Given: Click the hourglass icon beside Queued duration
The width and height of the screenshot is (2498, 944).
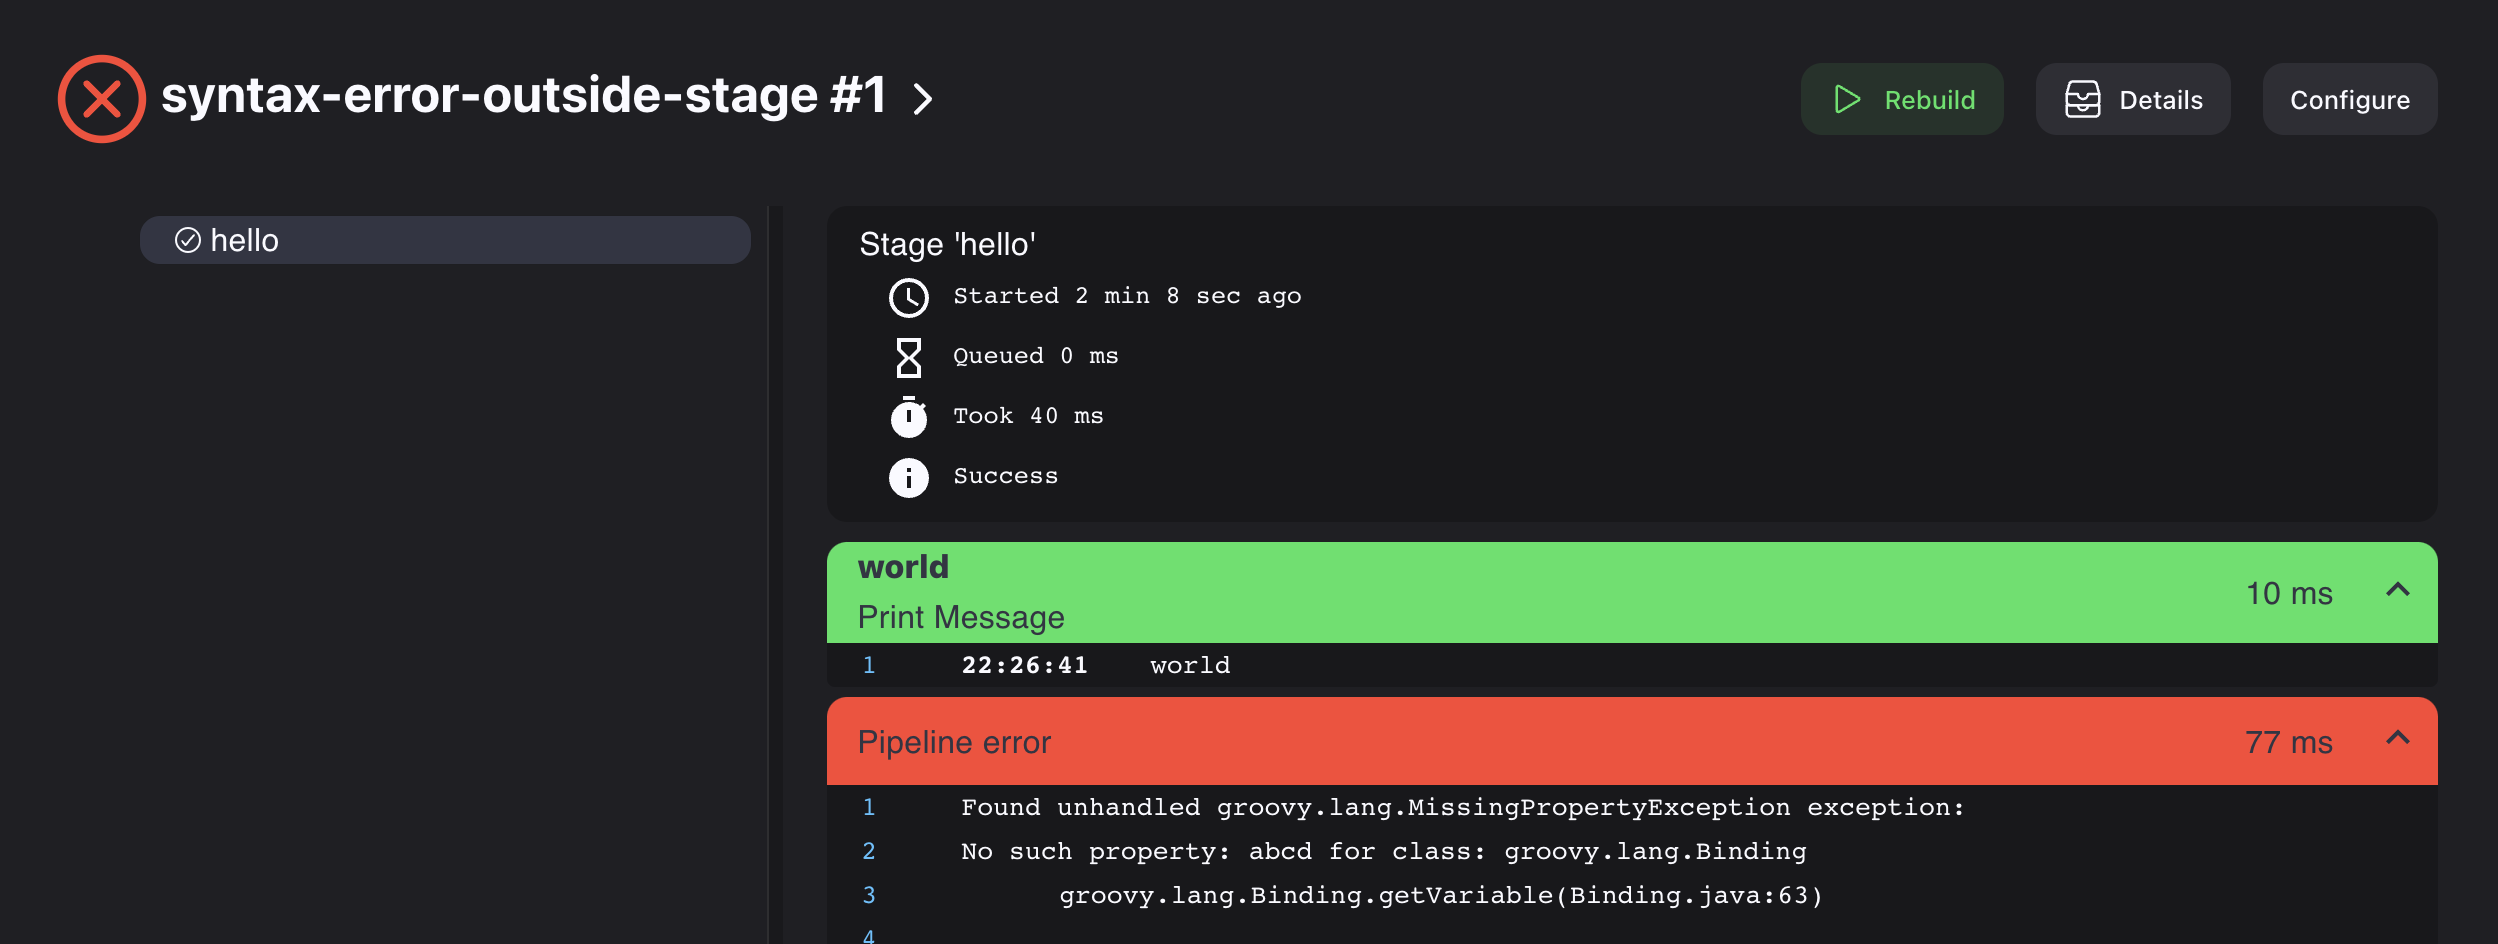Looking at the screenshot, I should point(908,356).
